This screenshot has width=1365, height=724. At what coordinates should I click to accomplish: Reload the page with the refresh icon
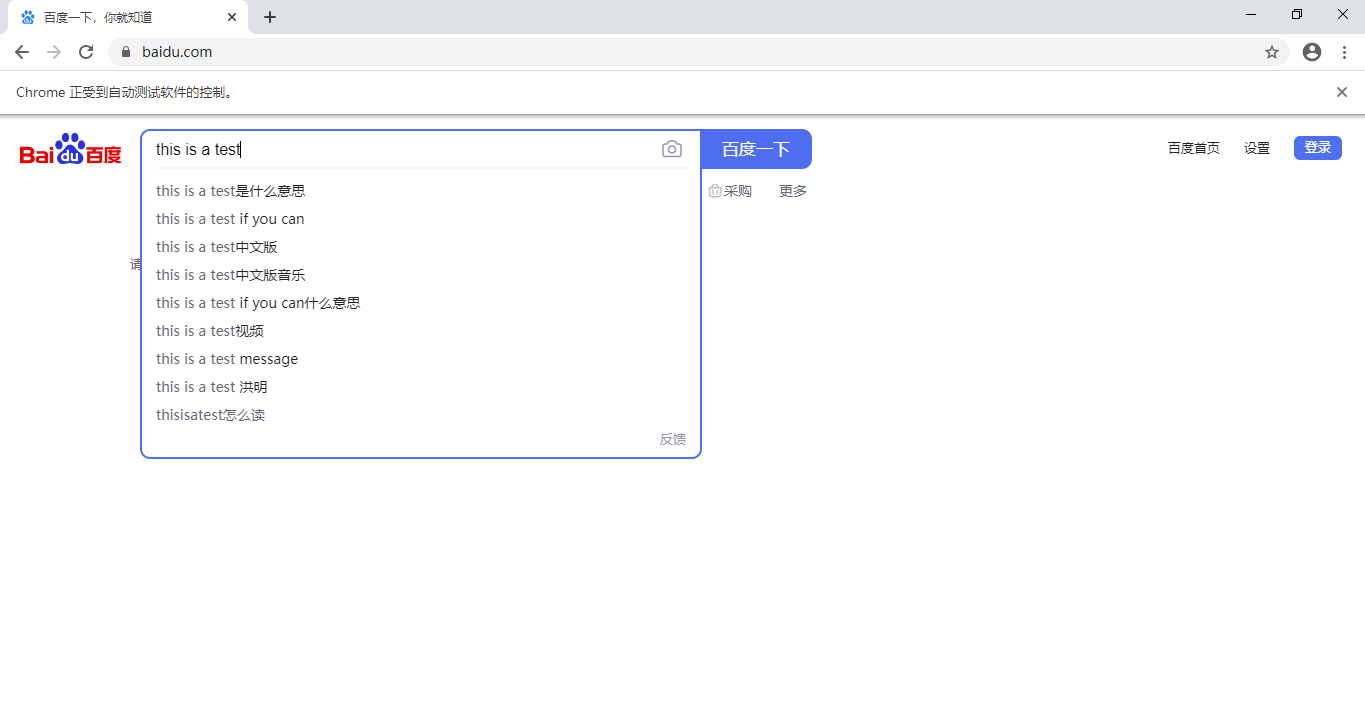point(86,51)
